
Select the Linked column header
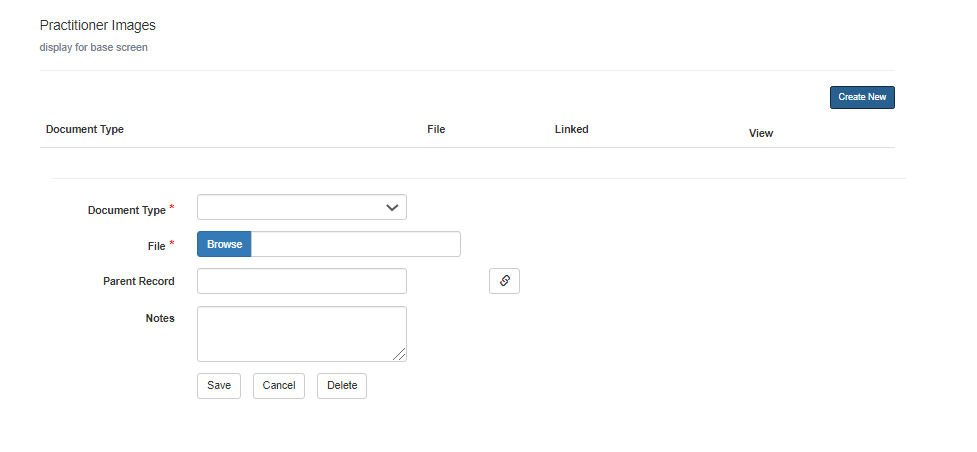[571, 129]
